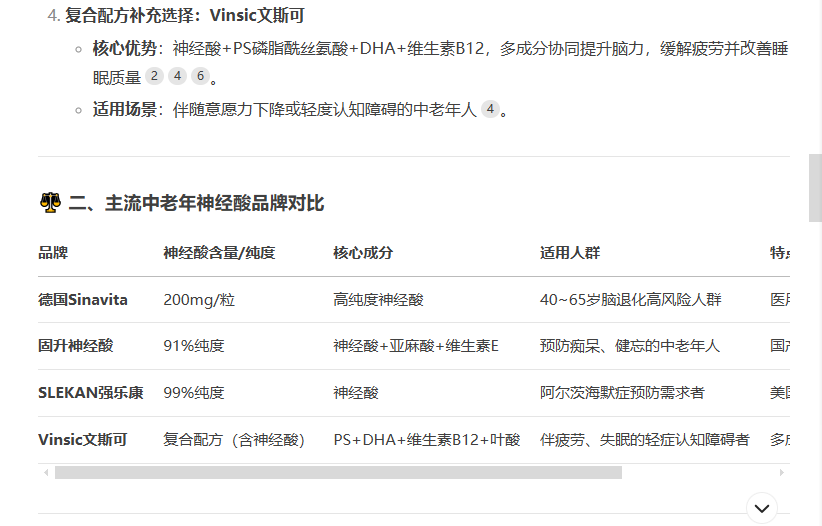Screen dimensions: 822x526
Task: Click the table scrollbar left arrow
Action: pyautogui.click(x=46, y=473)
